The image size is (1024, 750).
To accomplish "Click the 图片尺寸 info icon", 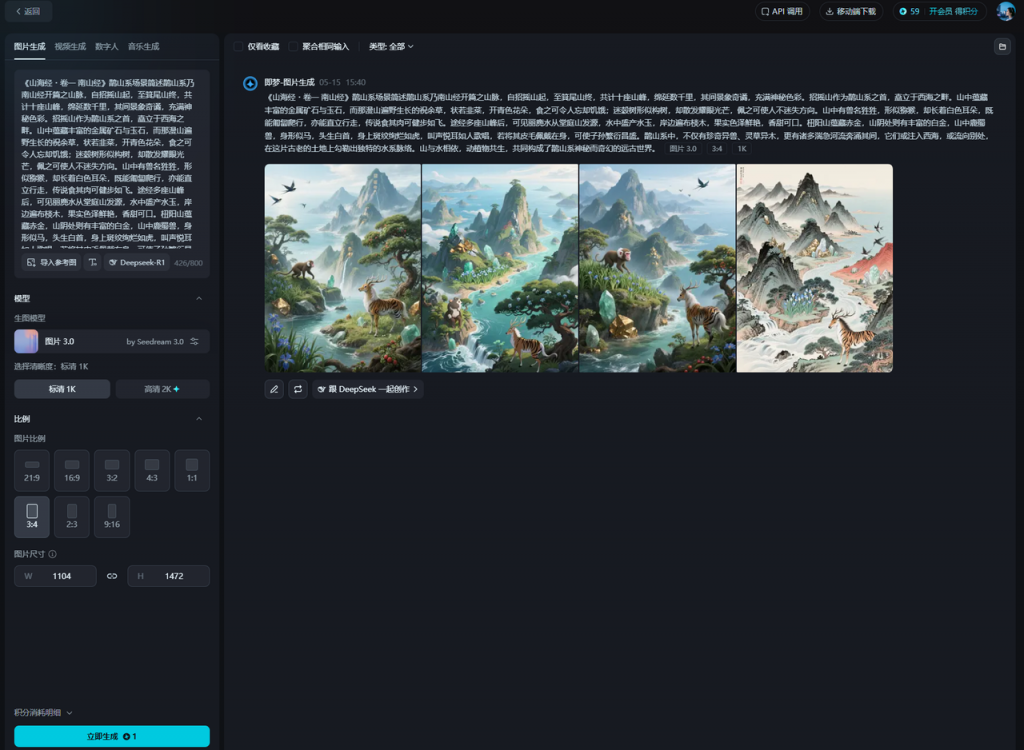I will click(52, 554).
